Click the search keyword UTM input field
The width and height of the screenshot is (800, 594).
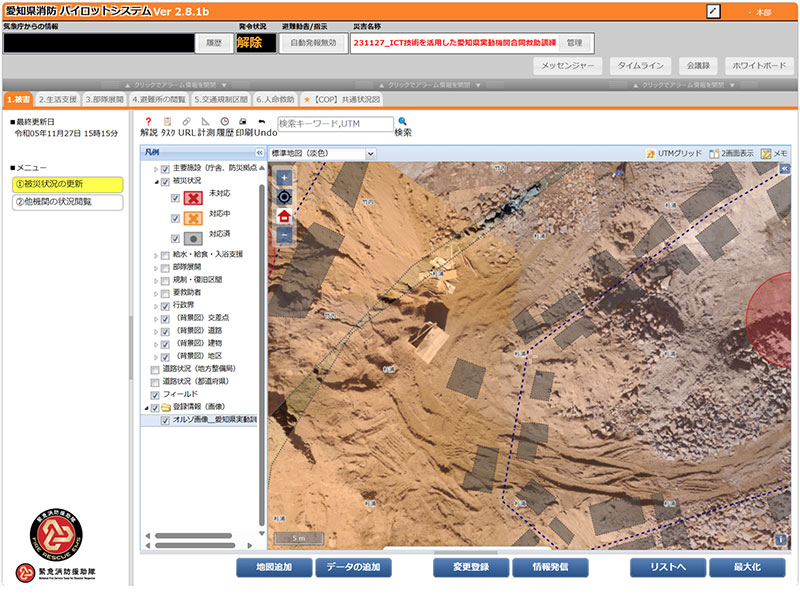(x=334, y=125)
